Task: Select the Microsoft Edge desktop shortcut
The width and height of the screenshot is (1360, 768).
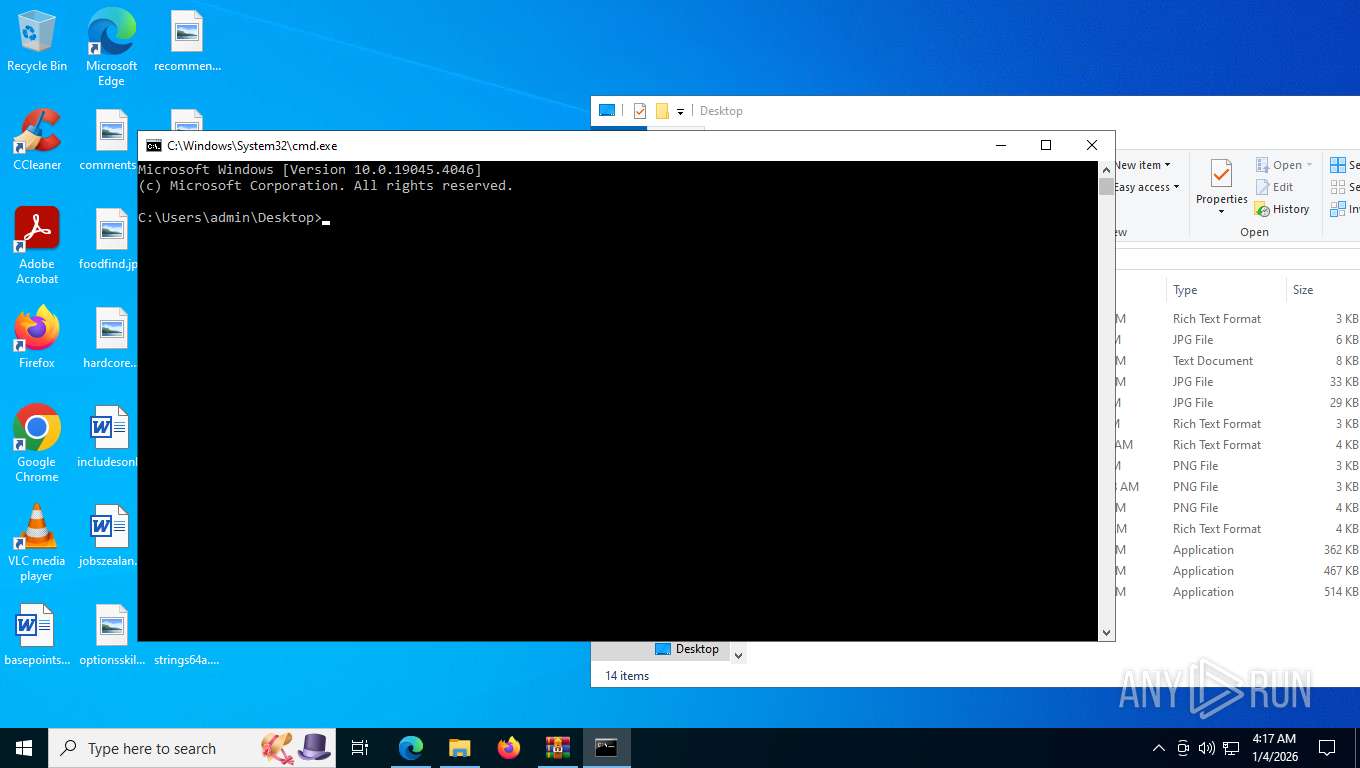Action: click(111, 48)
